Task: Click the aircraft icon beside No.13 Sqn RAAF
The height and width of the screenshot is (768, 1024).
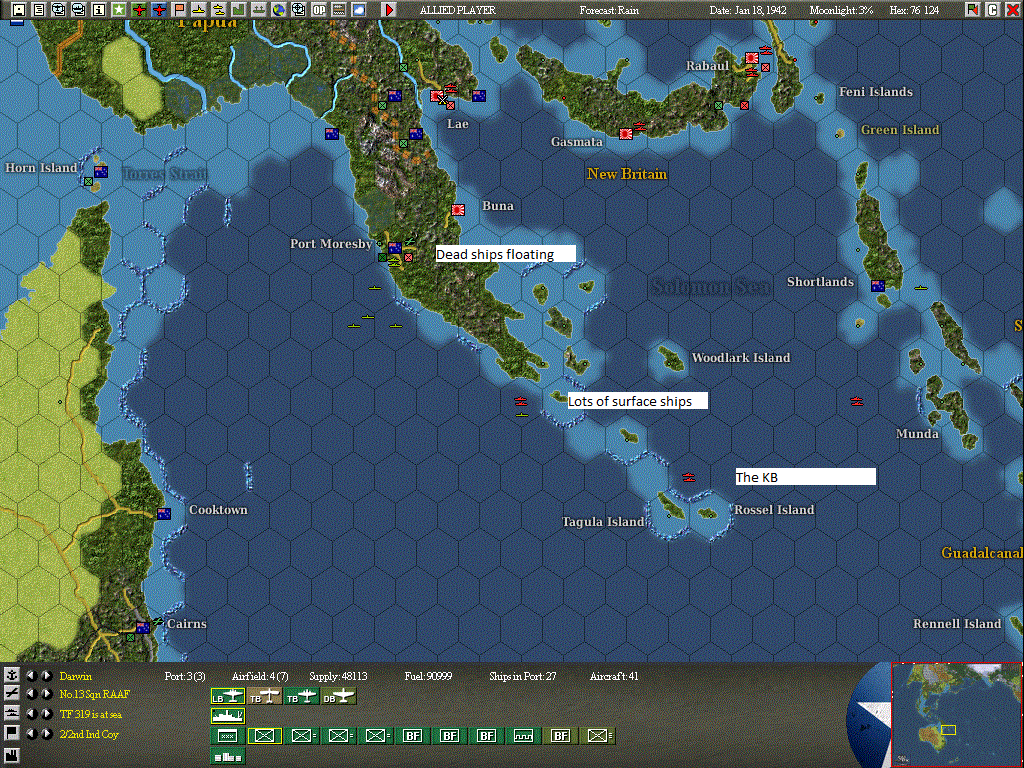Action: [x=11, y=694]
